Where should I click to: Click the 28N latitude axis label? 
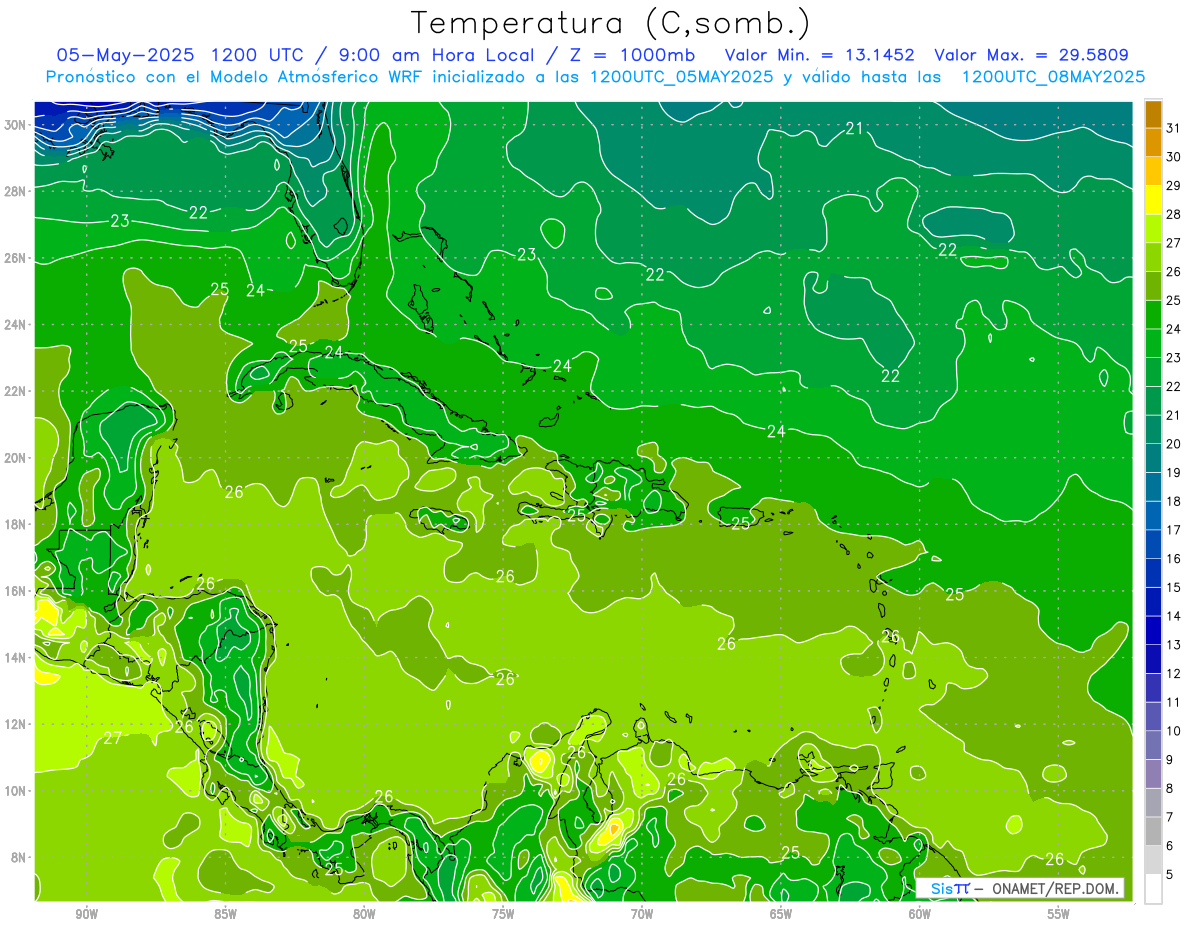coord(15,191)
